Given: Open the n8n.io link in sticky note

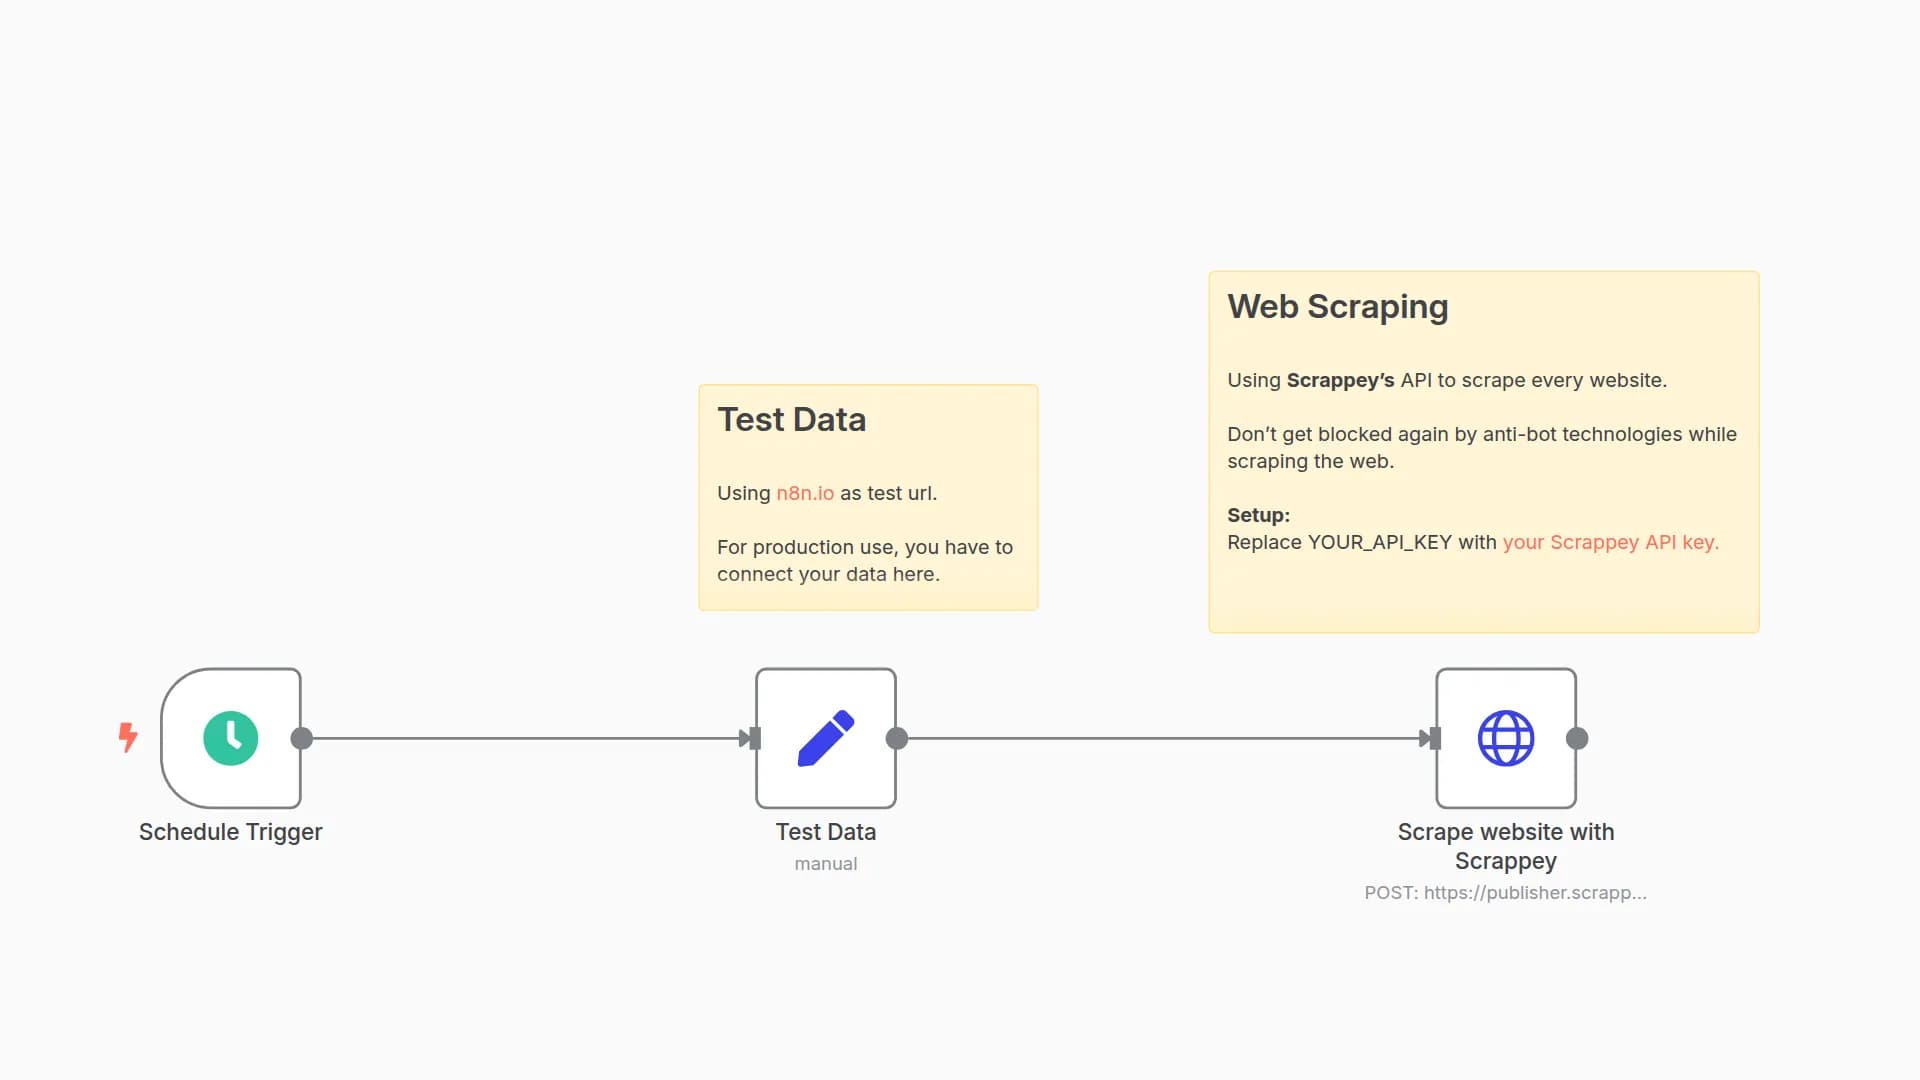Looking at the screenshot, I should click(805, 493).
